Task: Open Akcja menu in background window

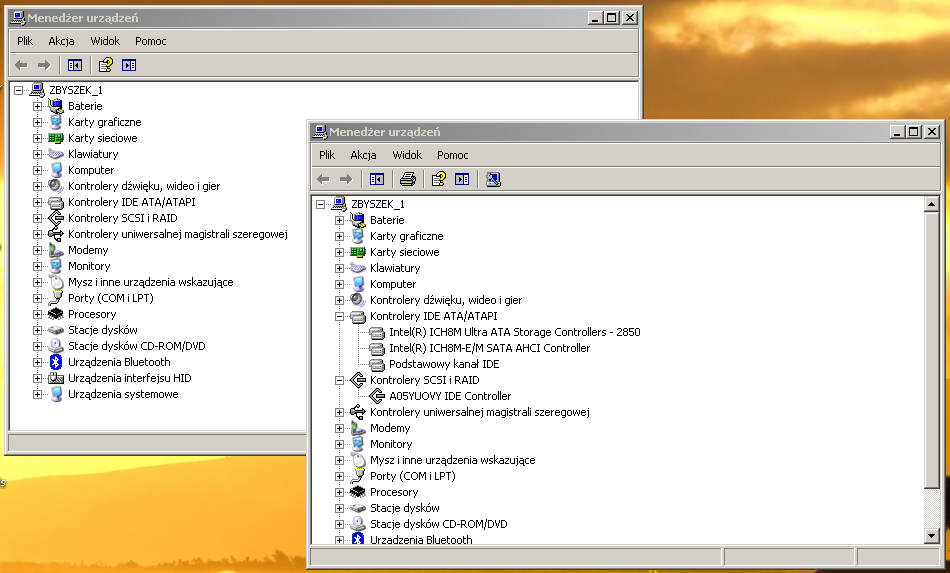Action: point(61,41)
